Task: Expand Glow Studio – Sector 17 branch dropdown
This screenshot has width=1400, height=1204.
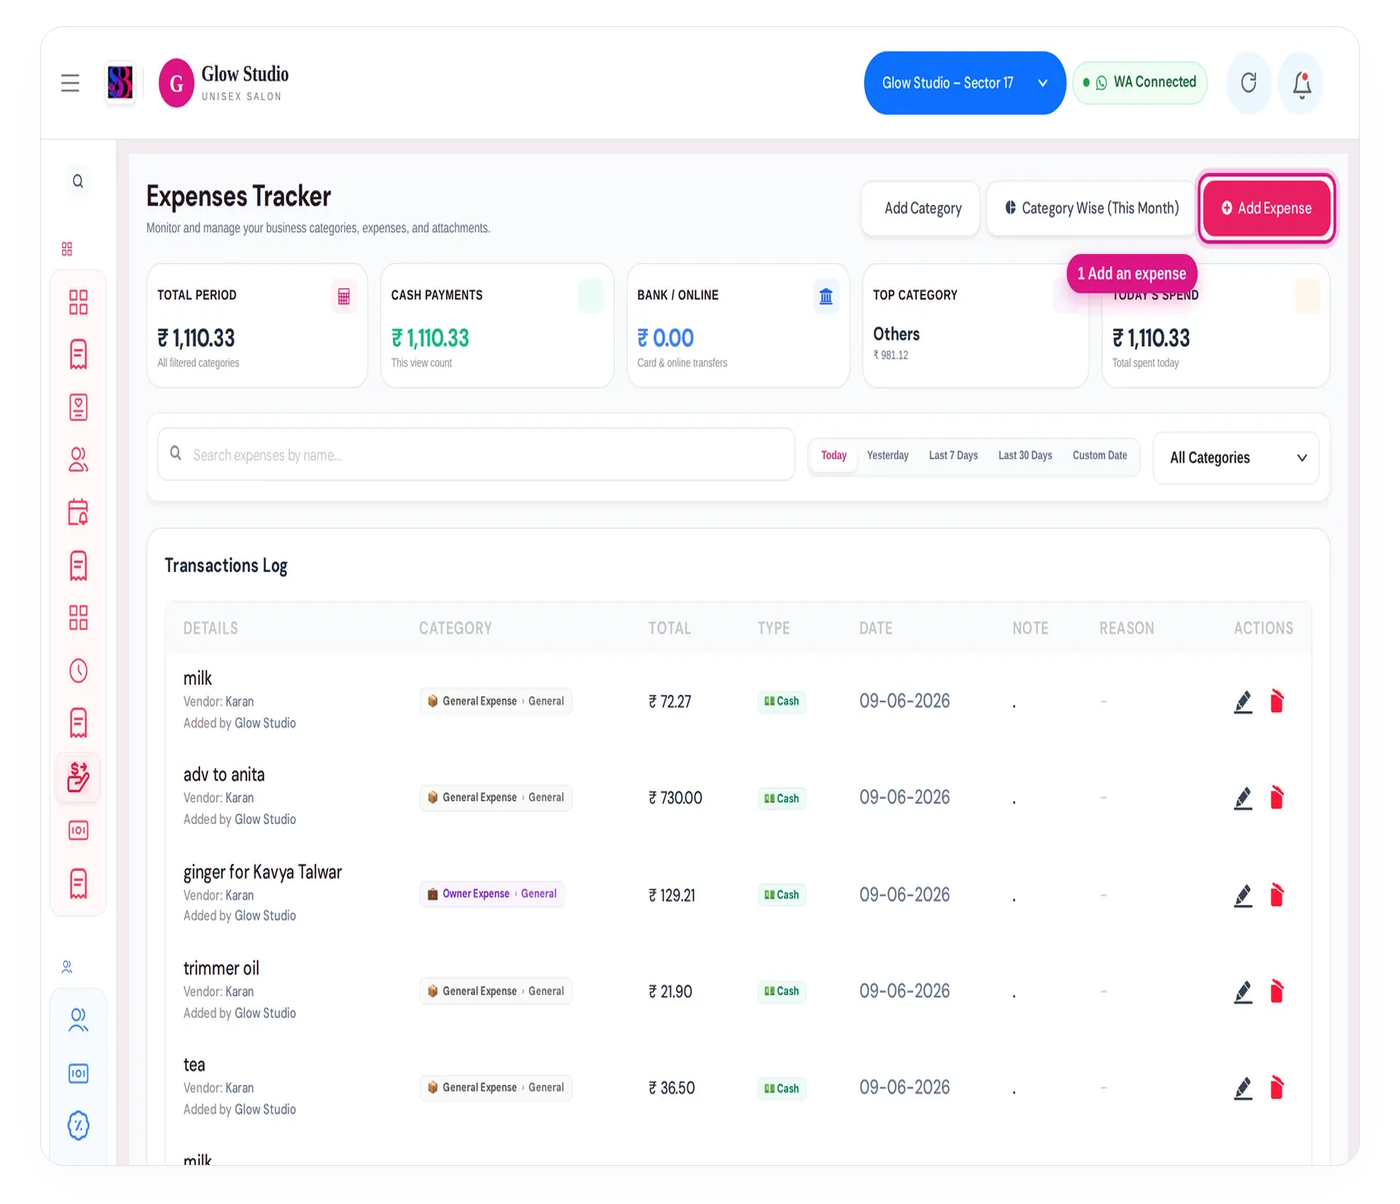Action: pyautogui.click(x=964, y=83)
